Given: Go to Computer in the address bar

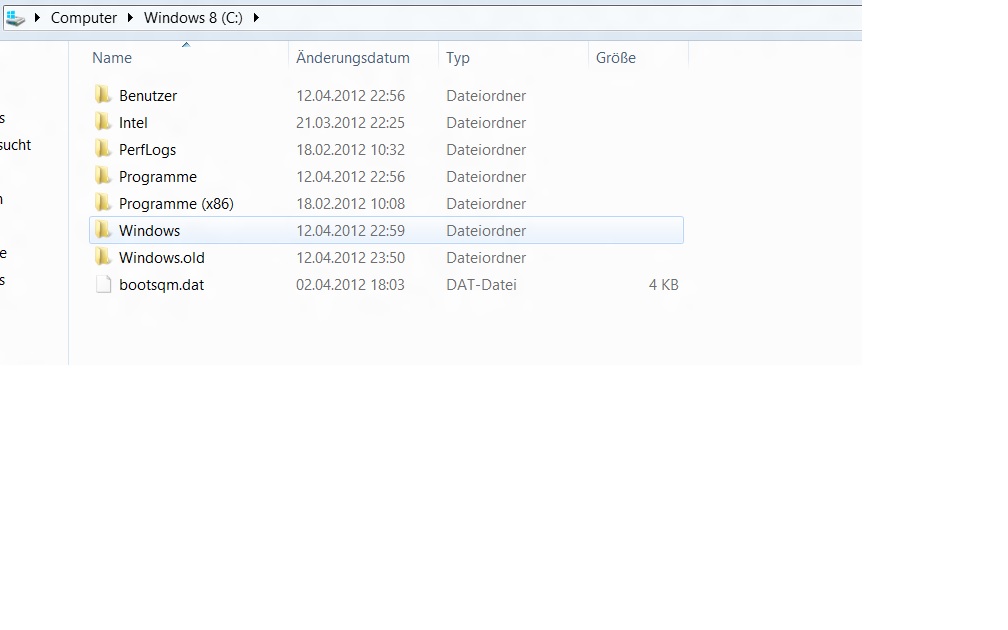Looking at the screenshot, I should coord(84,18).
